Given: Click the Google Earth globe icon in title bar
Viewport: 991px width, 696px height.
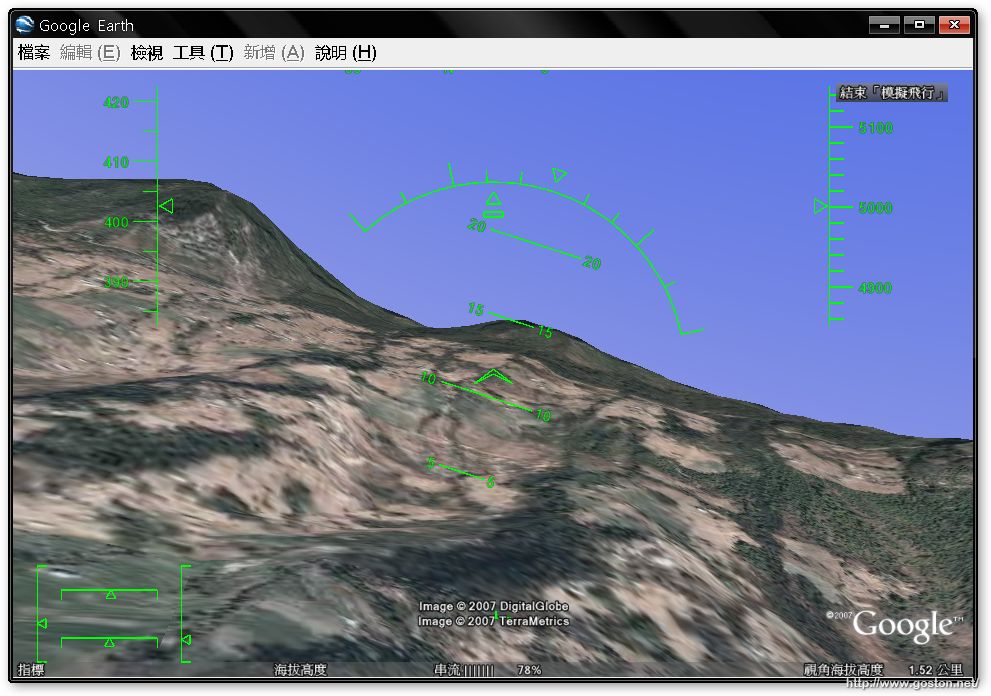Looking at the screenshot, I should pyautogui.click(x=25, y=25).
